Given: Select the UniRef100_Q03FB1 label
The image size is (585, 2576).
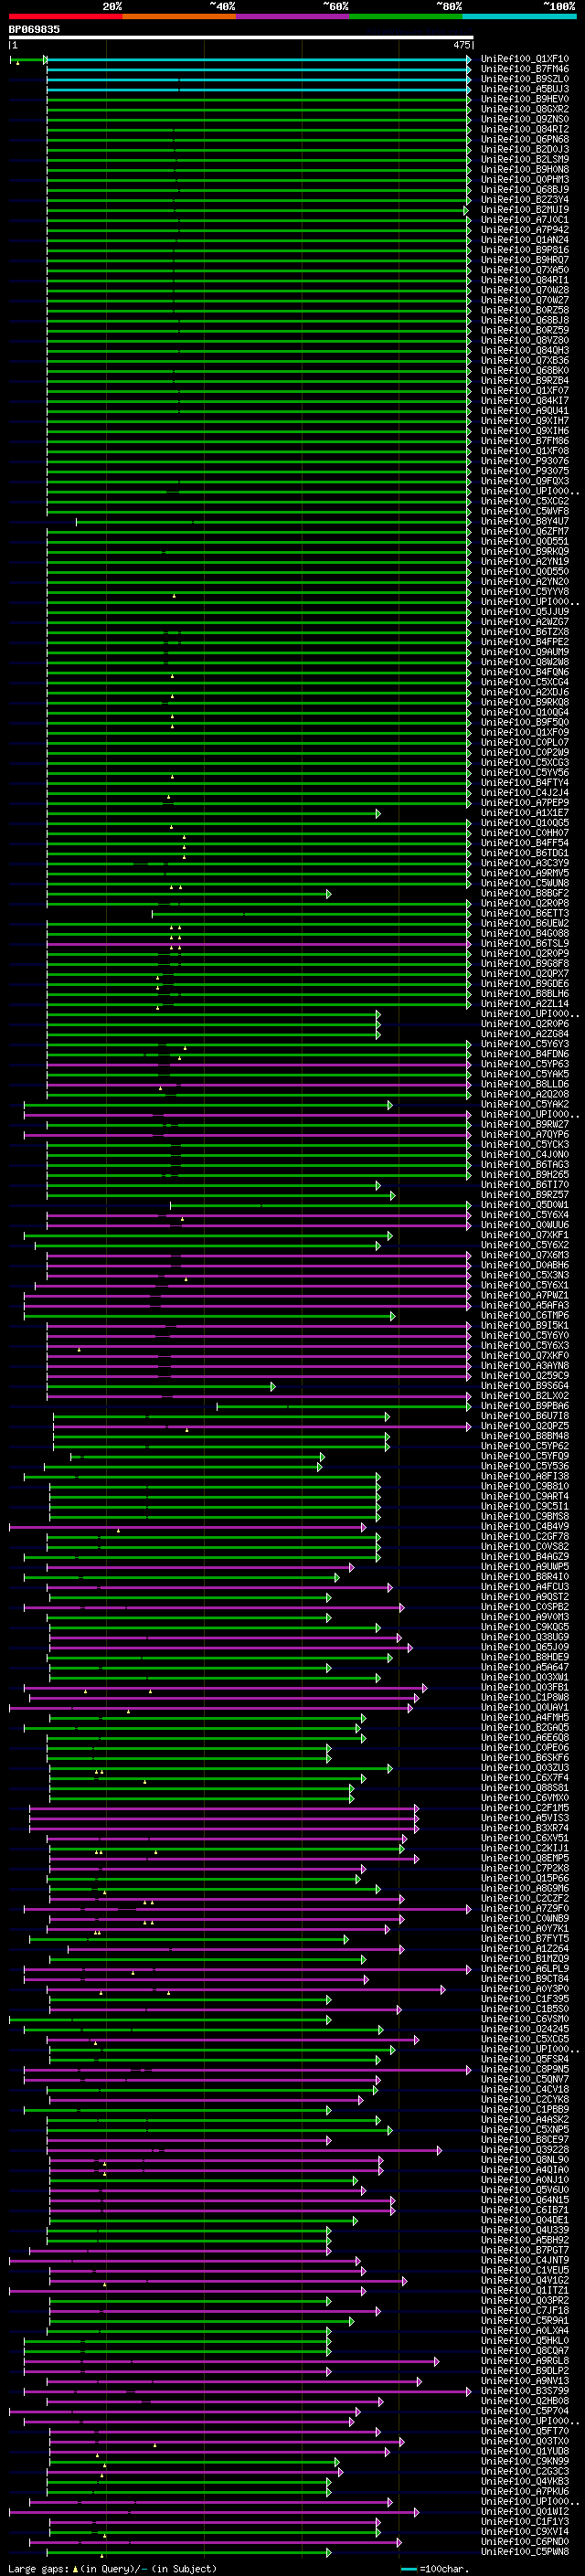Looking at the screenshot, I should (x=524, y=1687).
